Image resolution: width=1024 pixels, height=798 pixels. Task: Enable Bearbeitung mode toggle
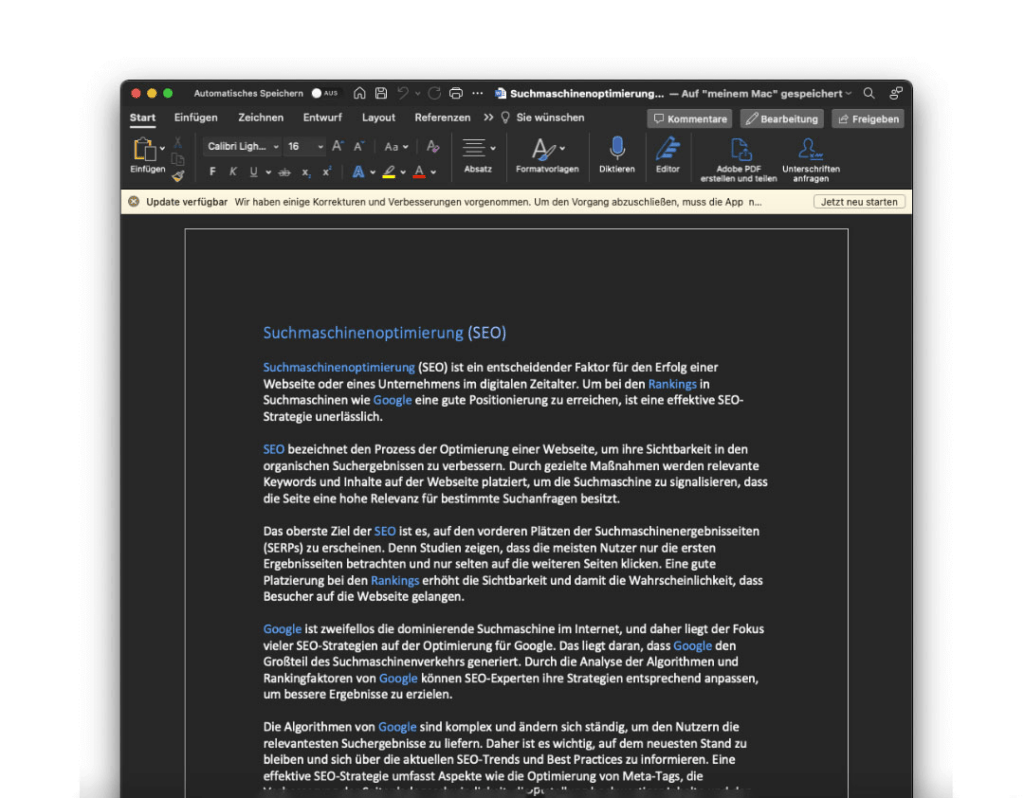click(x=783, y=118)
